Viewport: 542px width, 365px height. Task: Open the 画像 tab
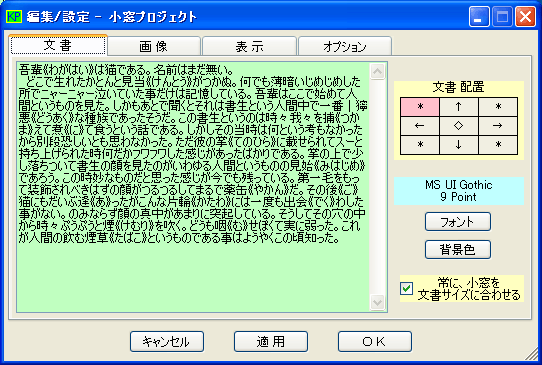[x=154, y=46]
